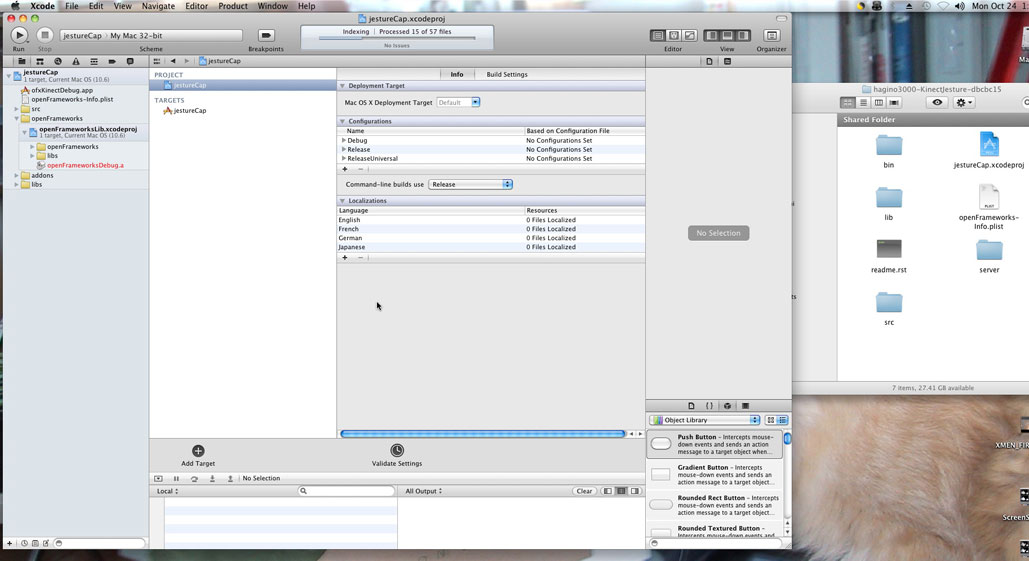Image resolution: width=1029 pixels, height=561 pixels.
Task: Show the Quick Help inspector
Action: pyautogui.click(x=727, y=61)
